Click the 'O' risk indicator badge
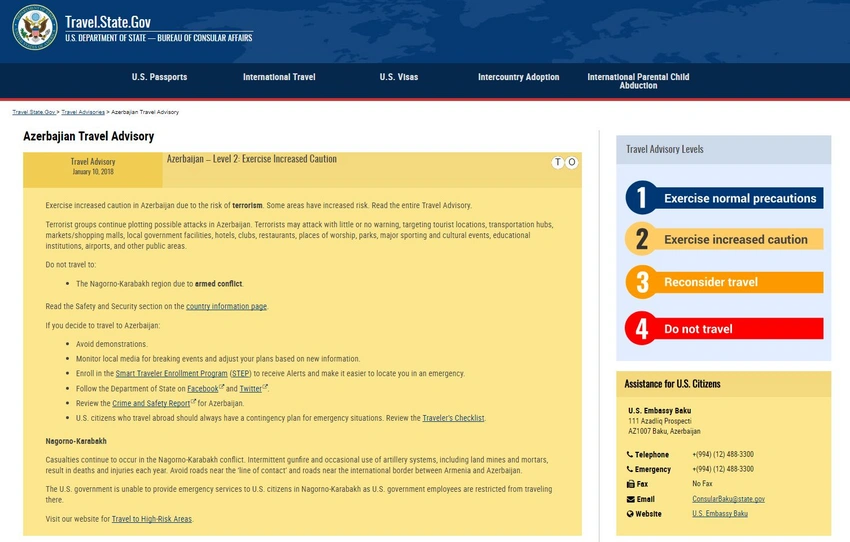Screen dimensions: 850x542 [x=572, y=162]
